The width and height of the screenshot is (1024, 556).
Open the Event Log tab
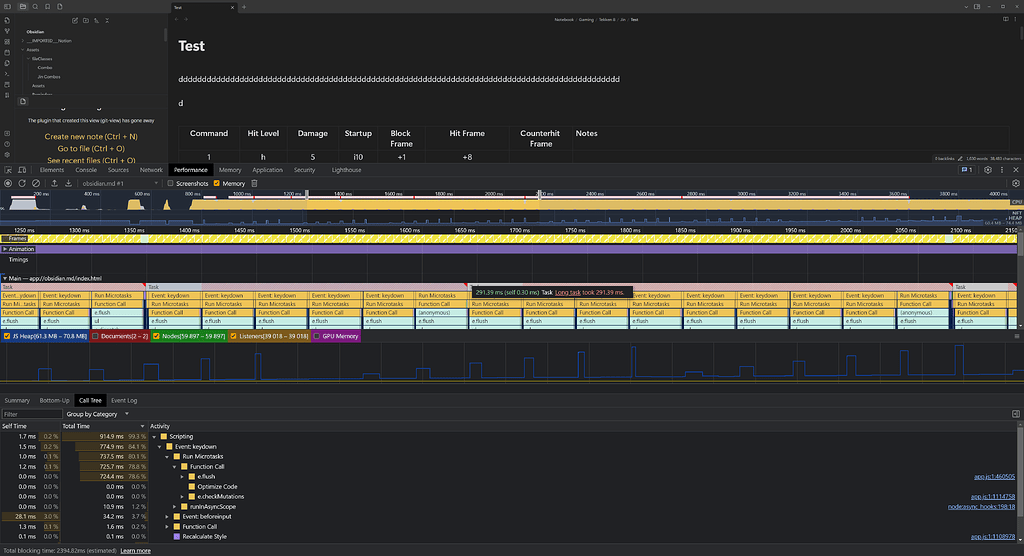tap(123, 401)
